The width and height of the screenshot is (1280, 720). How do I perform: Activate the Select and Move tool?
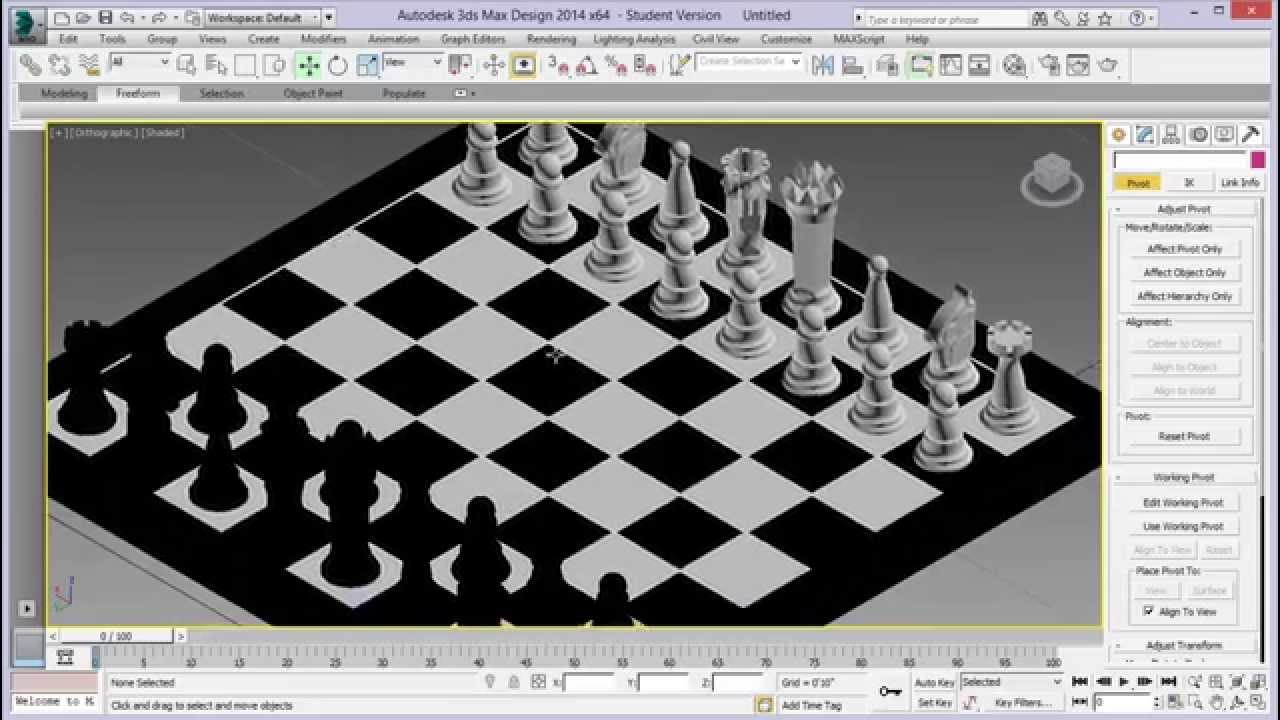click(309, 65)
